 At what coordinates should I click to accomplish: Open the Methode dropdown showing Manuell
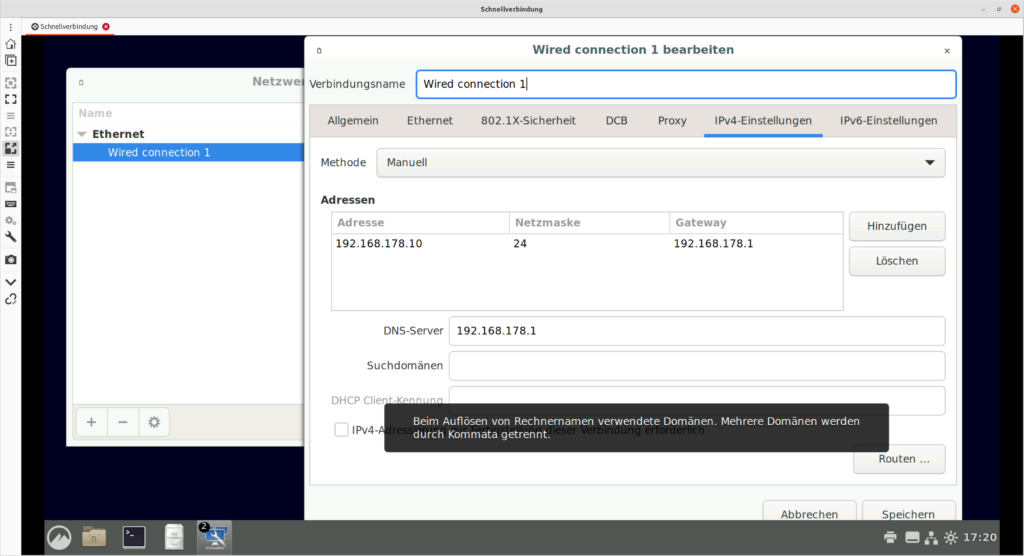click(660, 162)
